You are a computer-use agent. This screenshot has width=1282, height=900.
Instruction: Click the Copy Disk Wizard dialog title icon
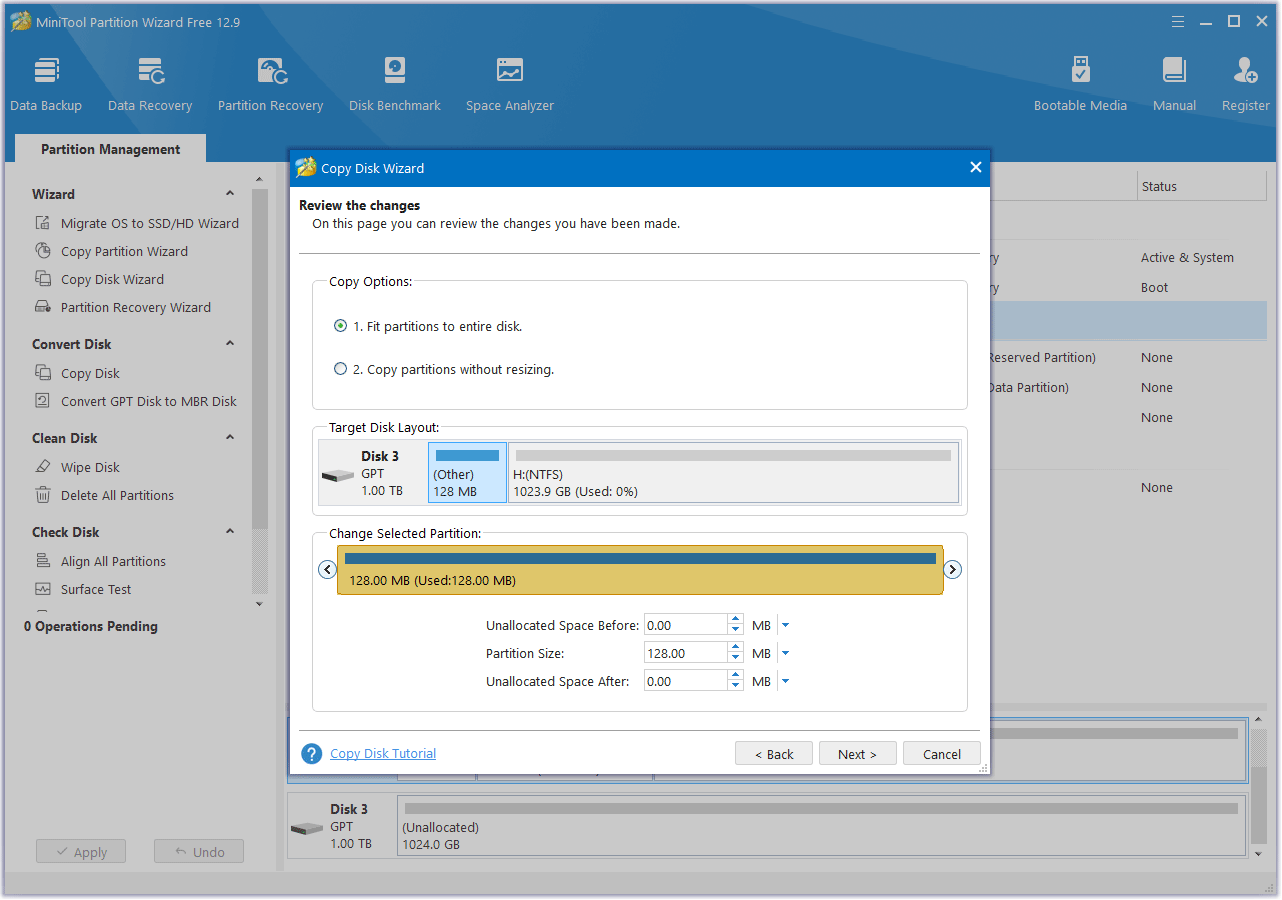coord(306,168)
